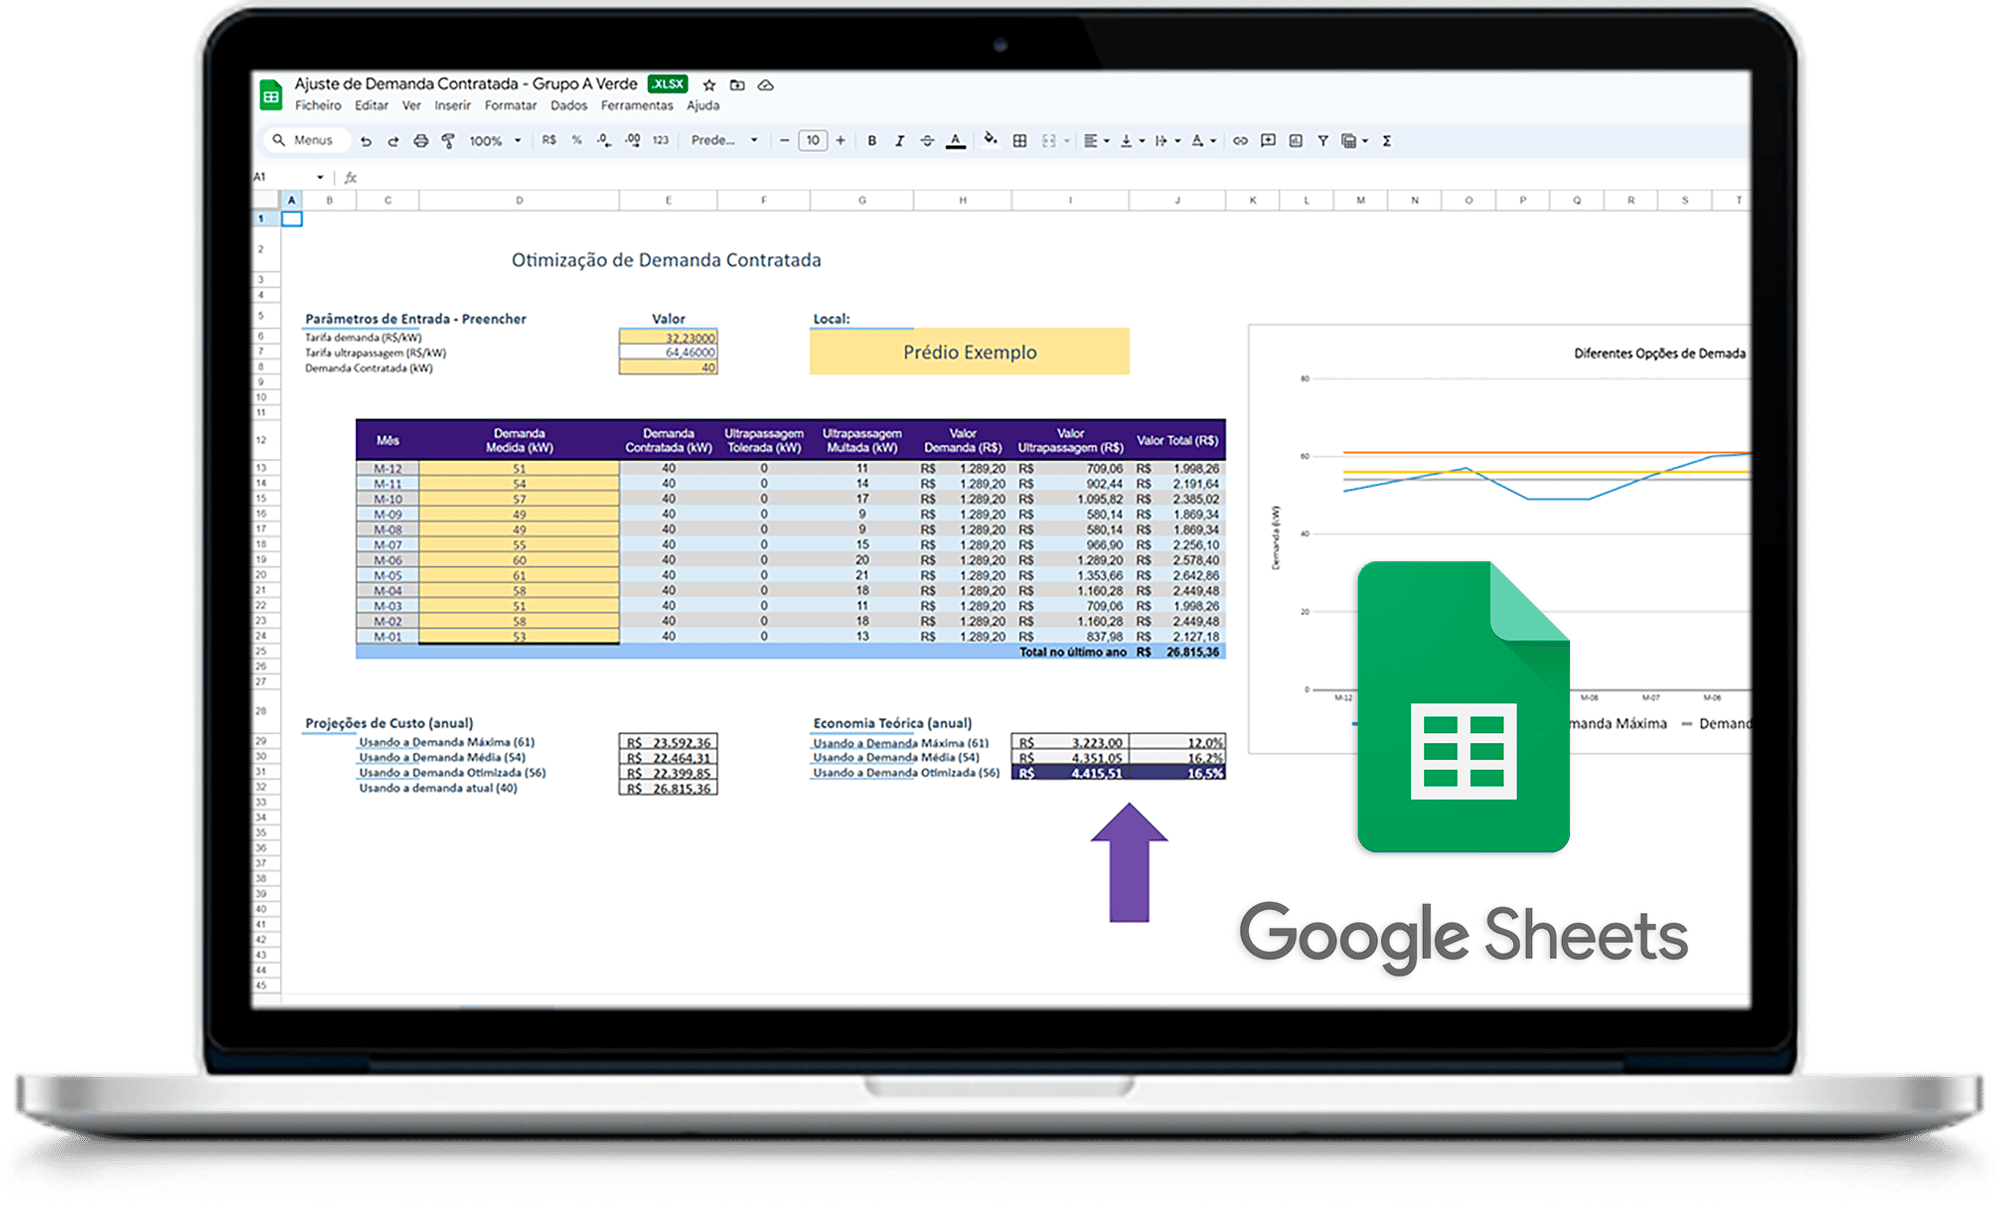Screen dimensions: 2000x1205
Task: Open the borders tool
Action: click(x=1019, y=141)
